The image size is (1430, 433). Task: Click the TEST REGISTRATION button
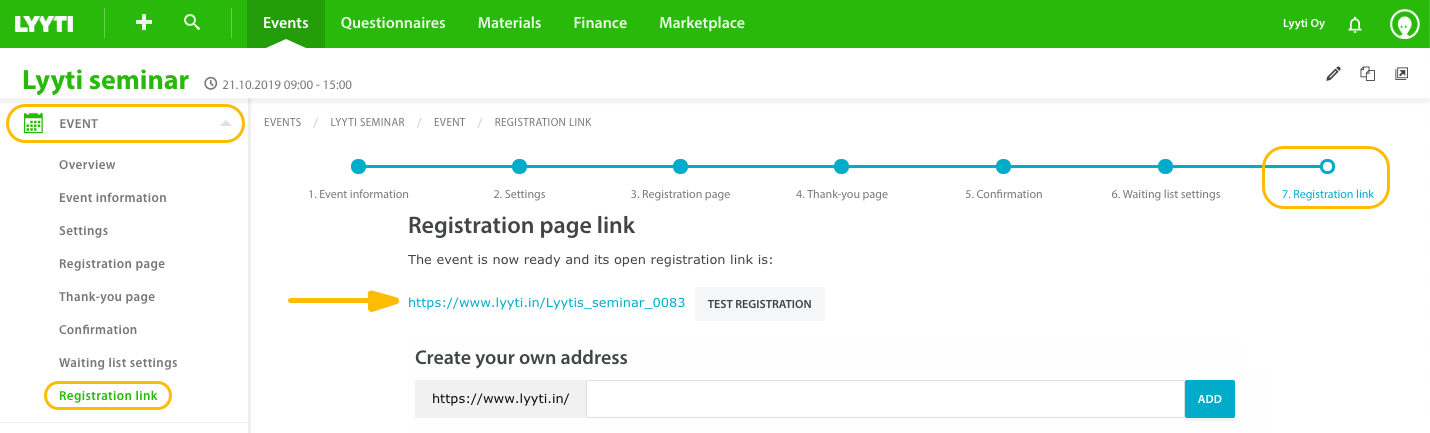[x=759, y=304]
